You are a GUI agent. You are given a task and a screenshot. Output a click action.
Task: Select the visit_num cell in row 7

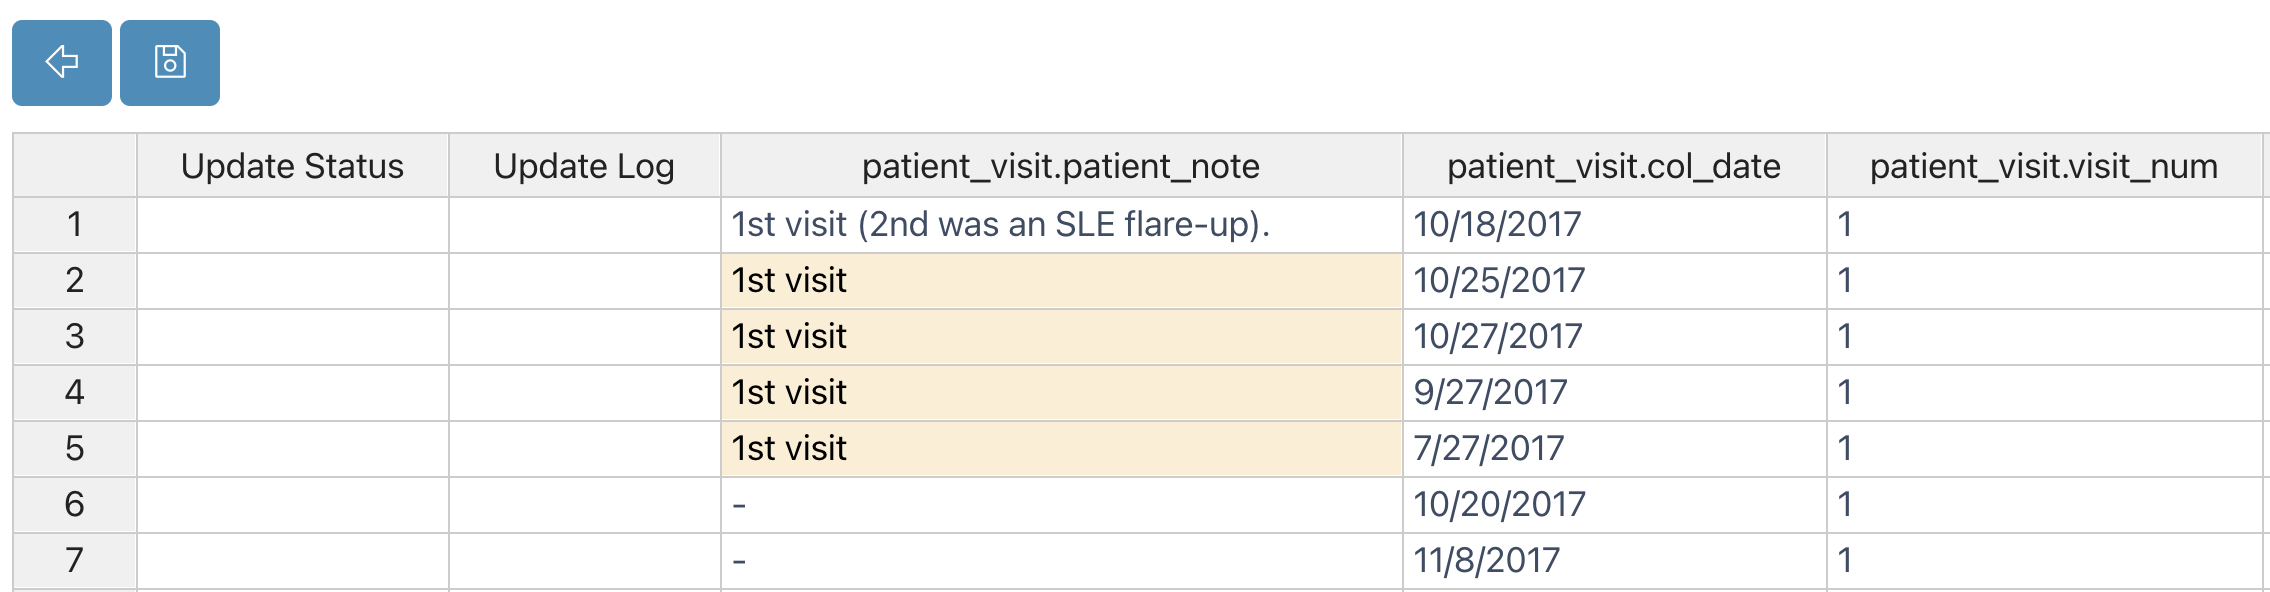pyautogui.click(x=2044, y=560)
